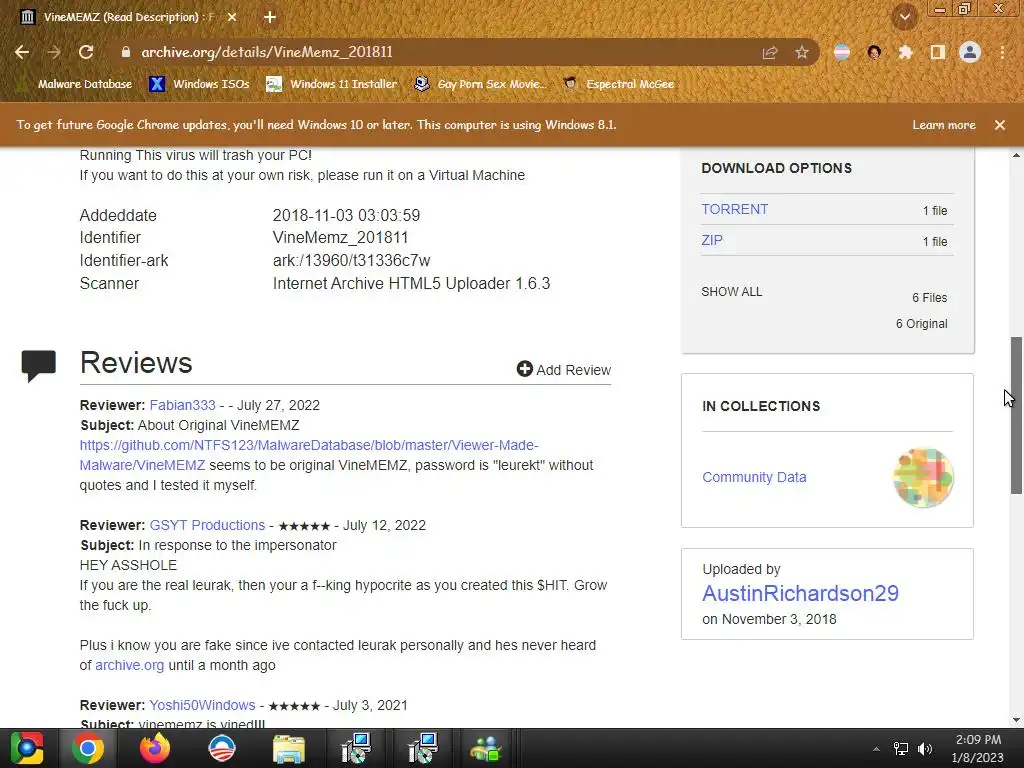Click the page vertical scrollbar thumb

tap(1016, 415)
